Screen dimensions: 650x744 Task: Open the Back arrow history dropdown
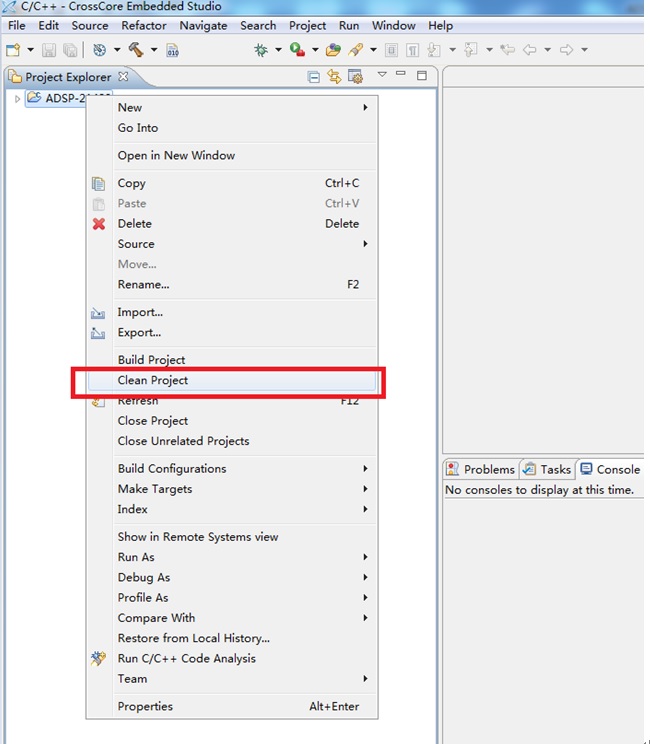[x=548, y=50]
